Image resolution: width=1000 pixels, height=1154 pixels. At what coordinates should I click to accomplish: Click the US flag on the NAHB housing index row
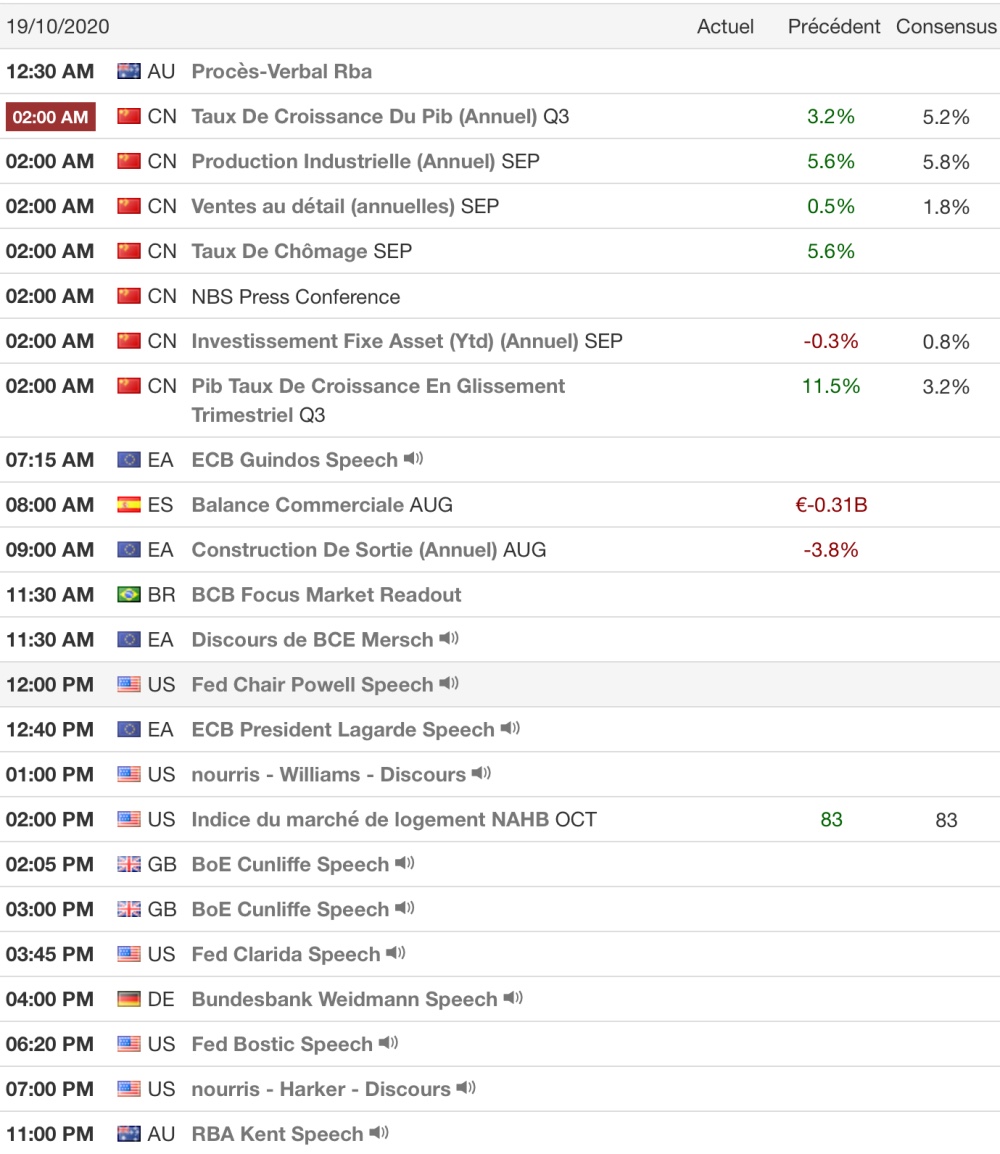pyautogui.click(x=129, y=819)
